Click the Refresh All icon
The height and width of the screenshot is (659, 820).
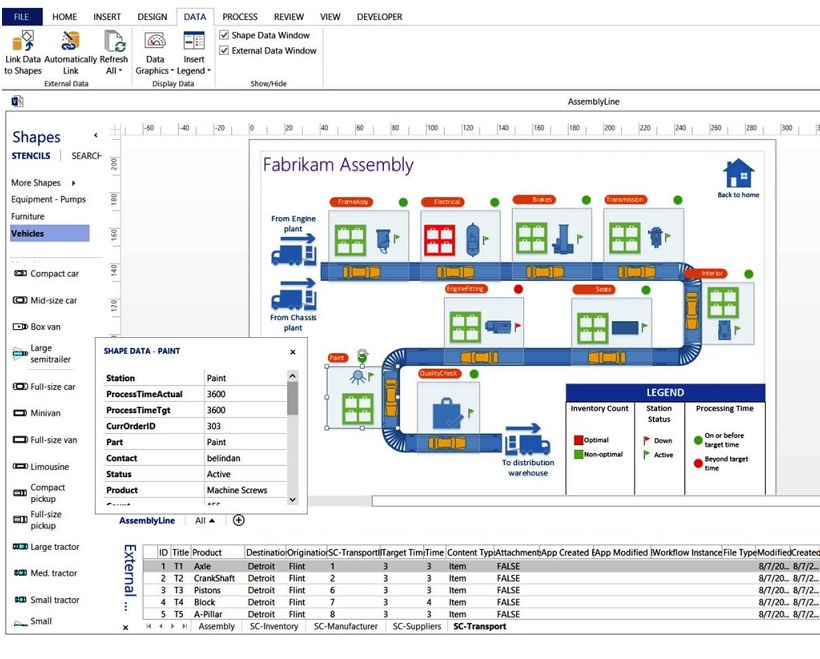pyautogui.click(x=114, y=41)
